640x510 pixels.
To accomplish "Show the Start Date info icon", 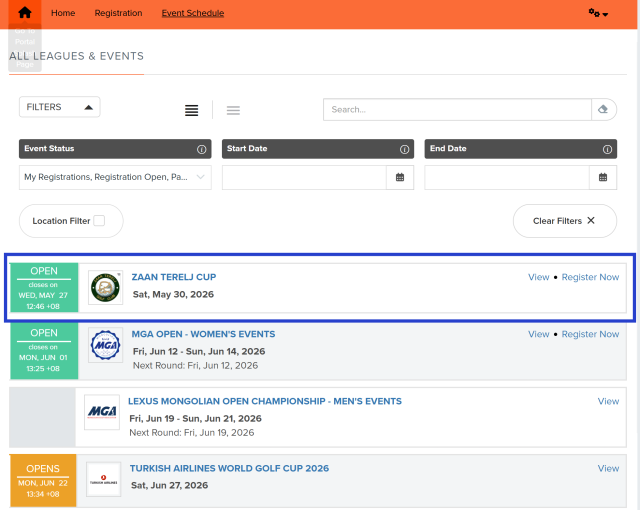I will click(x=404, y=149).
